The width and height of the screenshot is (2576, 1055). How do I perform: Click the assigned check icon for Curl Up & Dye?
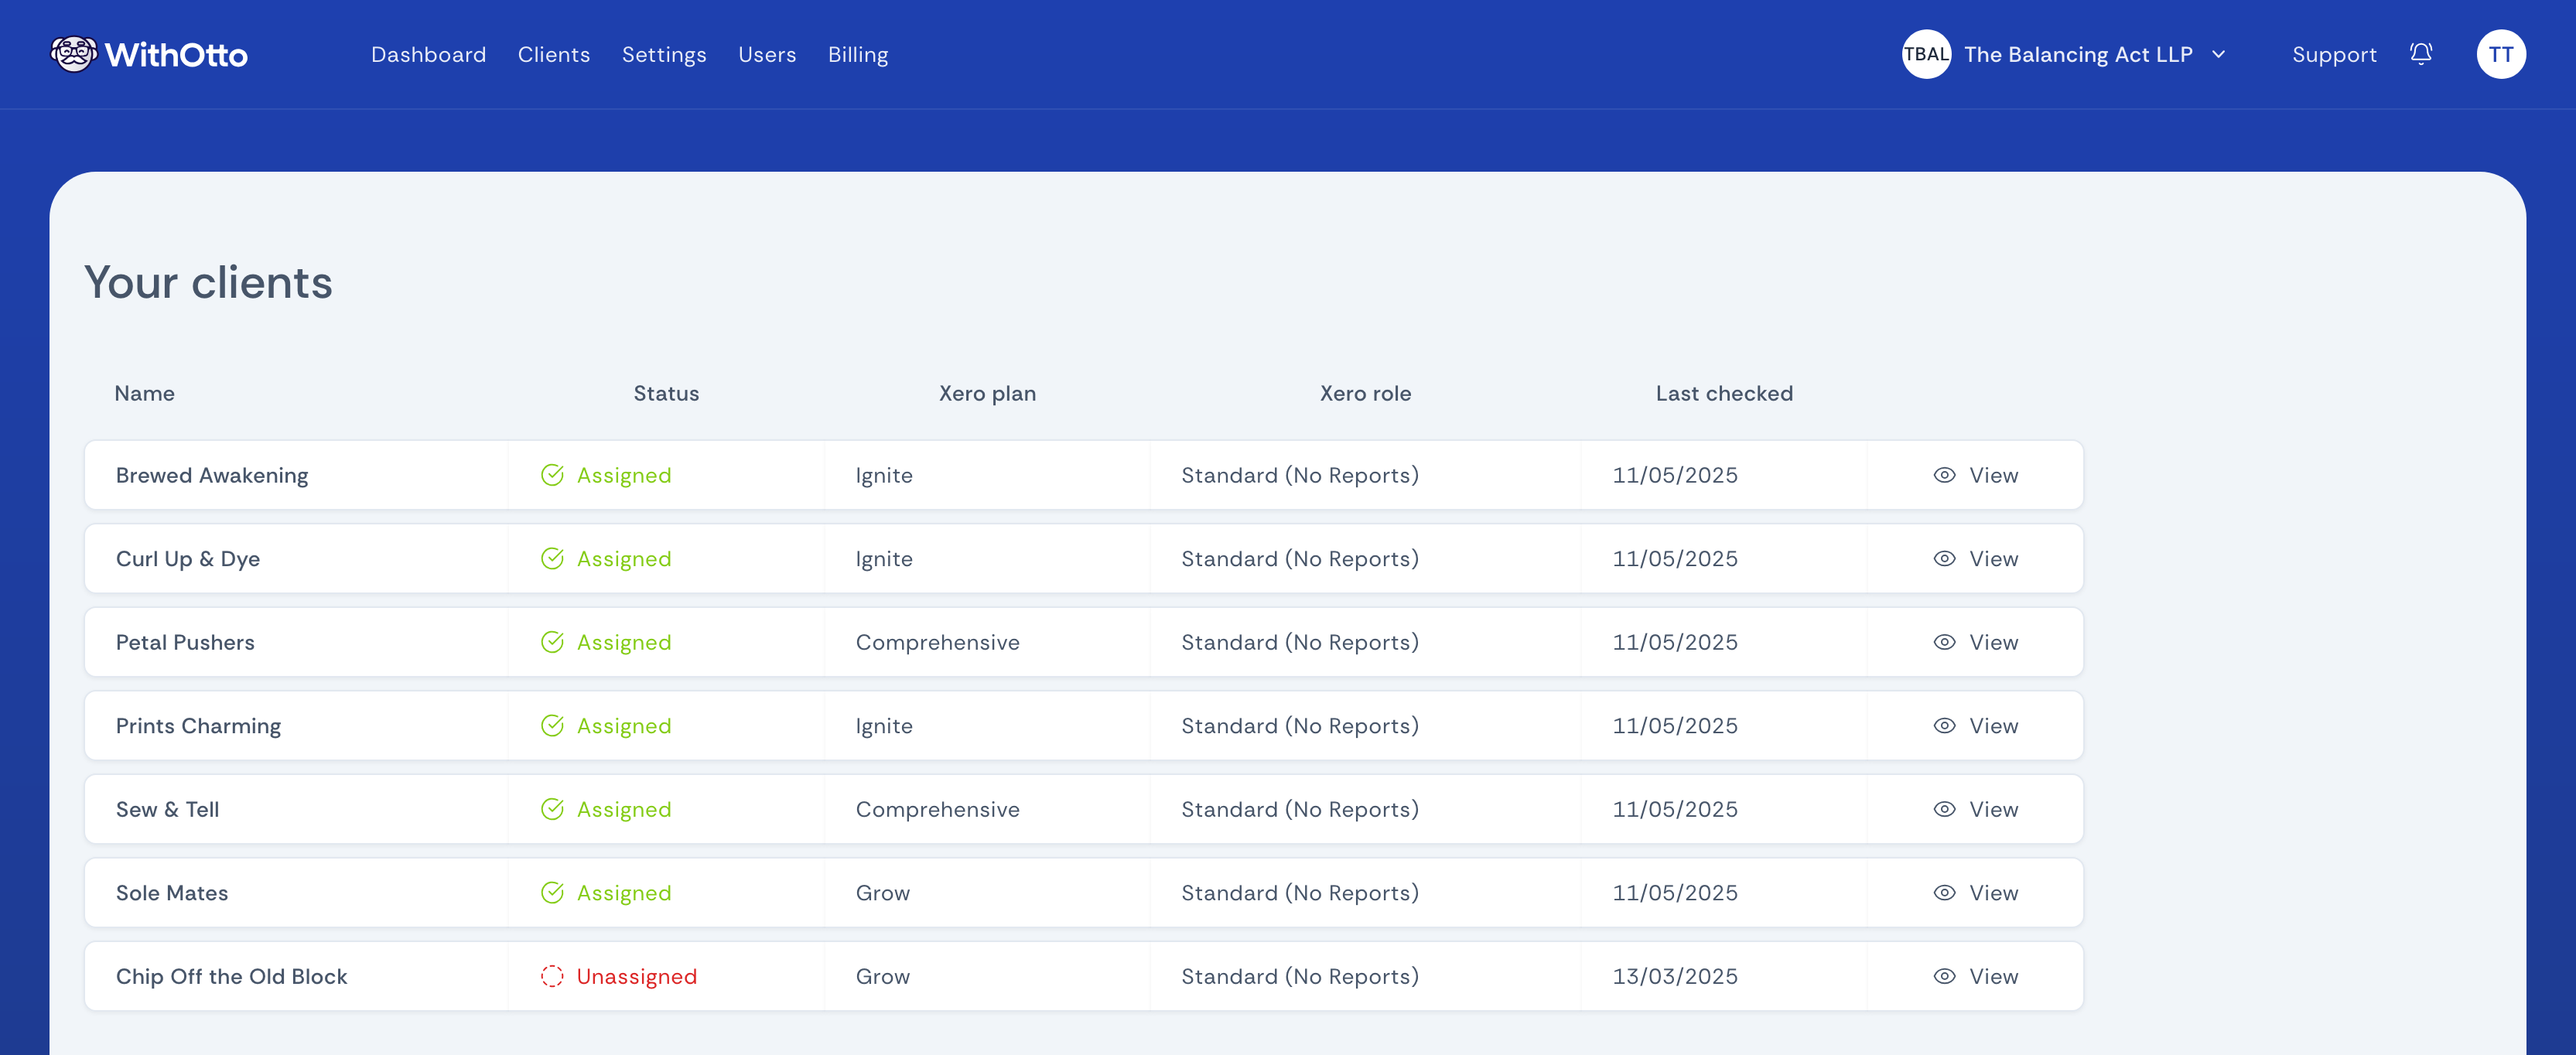[x=552, y=559]
